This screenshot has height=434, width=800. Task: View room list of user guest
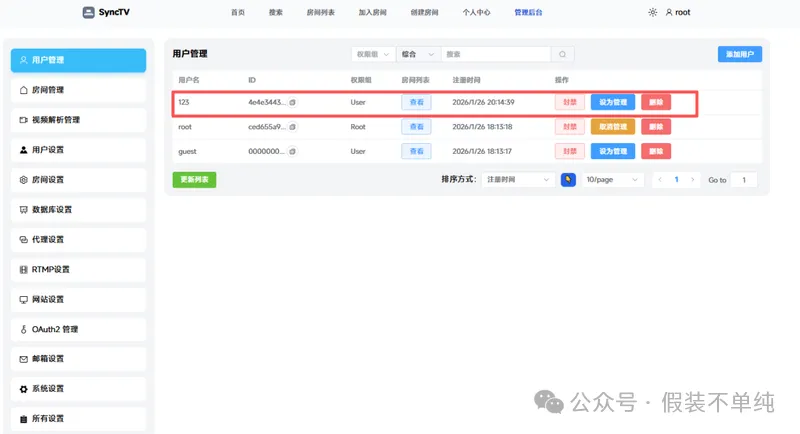(x=416, y=151)
